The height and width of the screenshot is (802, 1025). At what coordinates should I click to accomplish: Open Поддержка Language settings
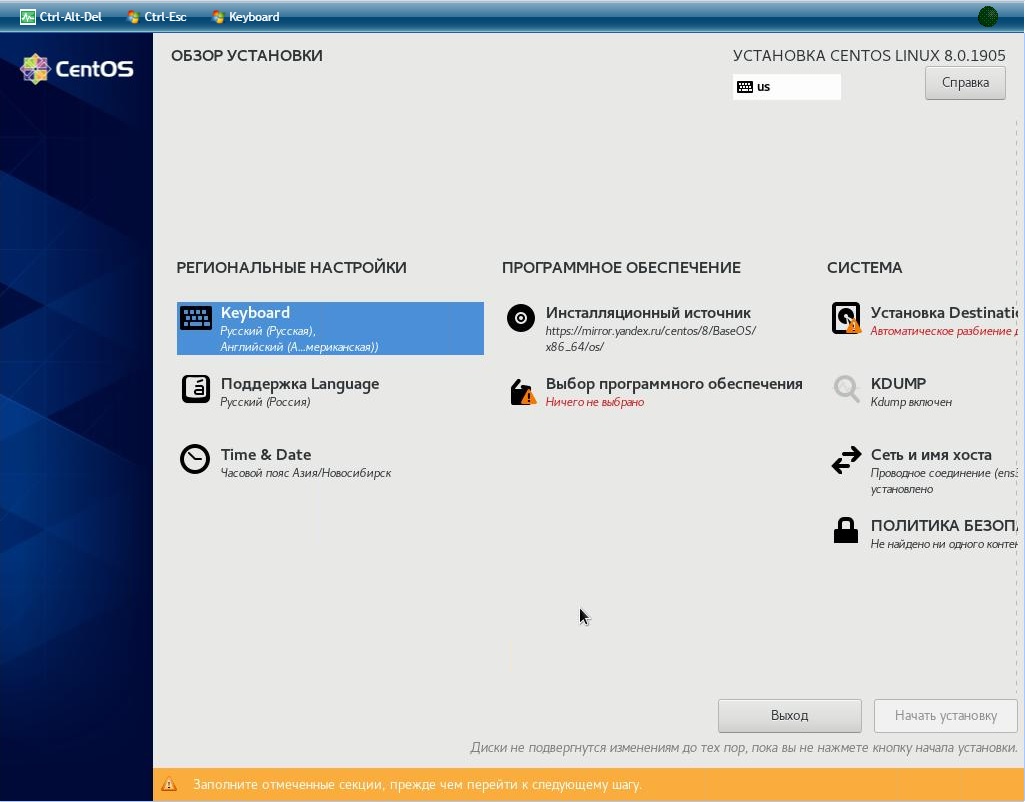pyautogui.click(x=280, y=391)
